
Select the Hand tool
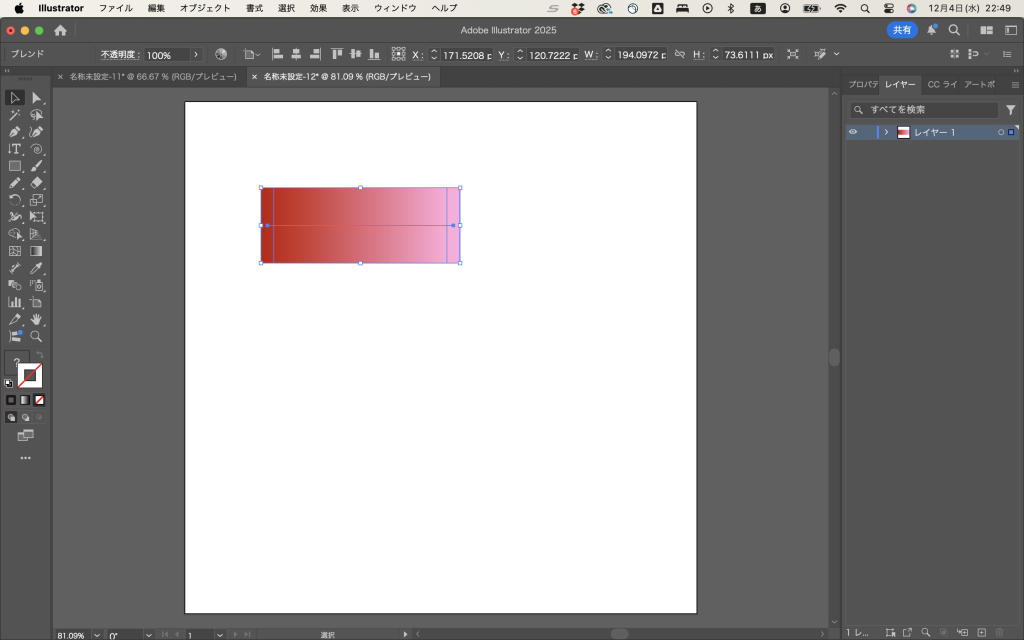click(37, 319)
